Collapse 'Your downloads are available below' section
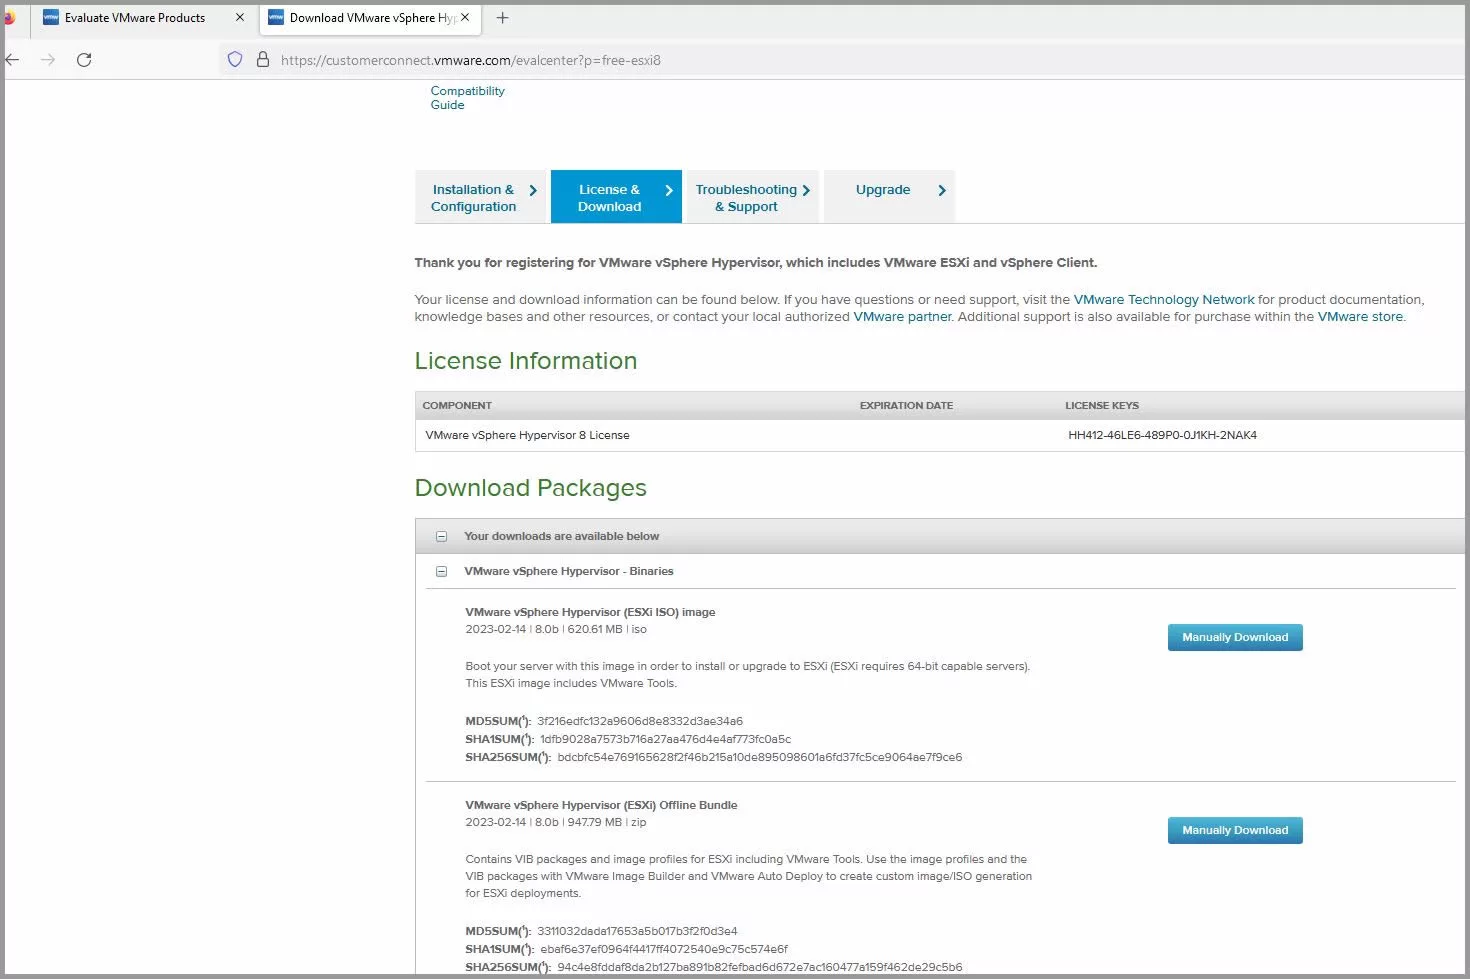This screenshot has width=1470, height=979. coord(441,537)
